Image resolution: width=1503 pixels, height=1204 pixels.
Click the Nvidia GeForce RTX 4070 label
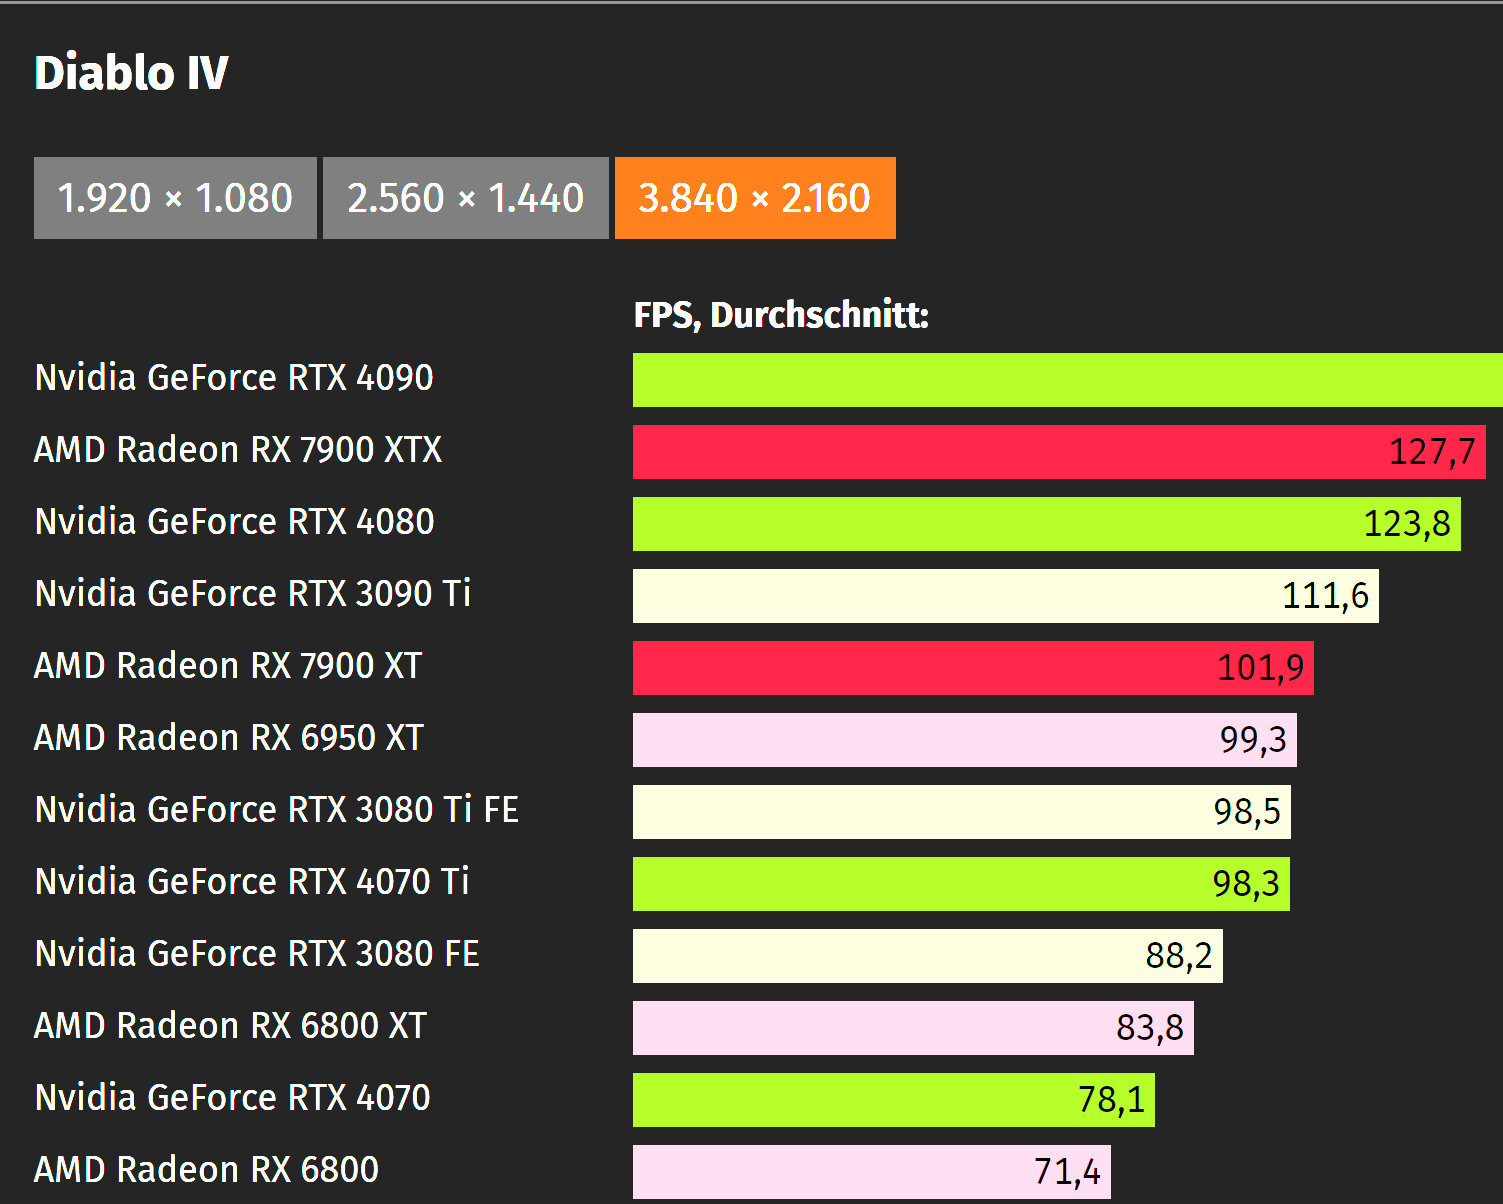[232, 1098]
